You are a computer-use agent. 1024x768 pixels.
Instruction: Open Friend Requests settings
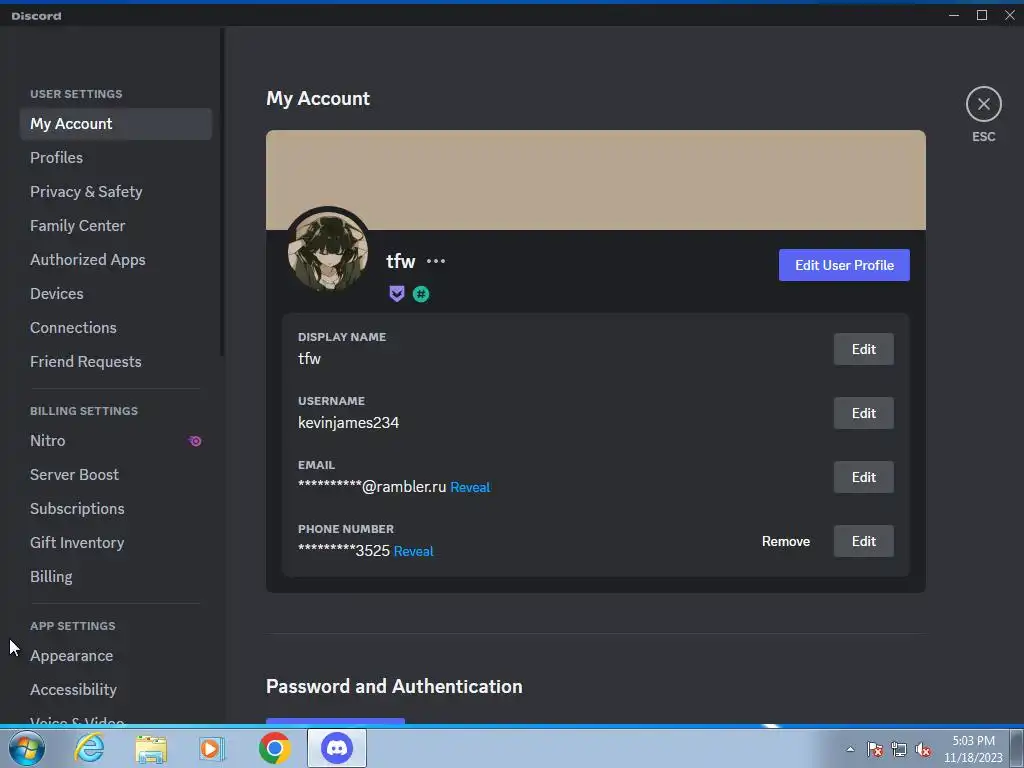click(x=116, y=362)
